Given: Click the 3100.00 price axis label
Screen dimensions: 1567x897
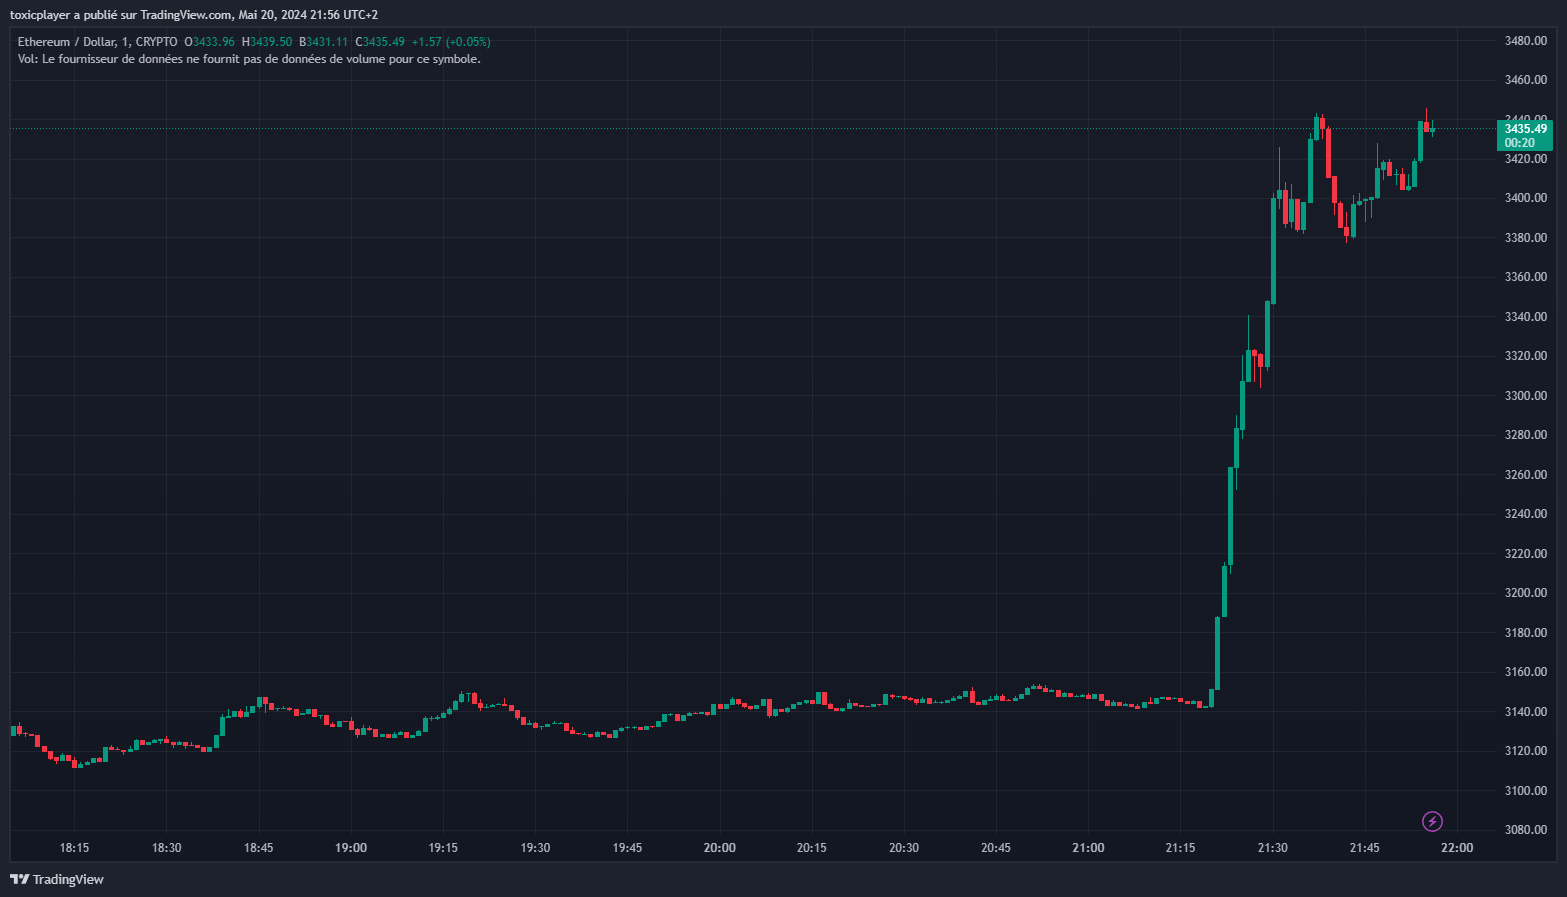Looking at the screenshot, I should (1525, 791).
